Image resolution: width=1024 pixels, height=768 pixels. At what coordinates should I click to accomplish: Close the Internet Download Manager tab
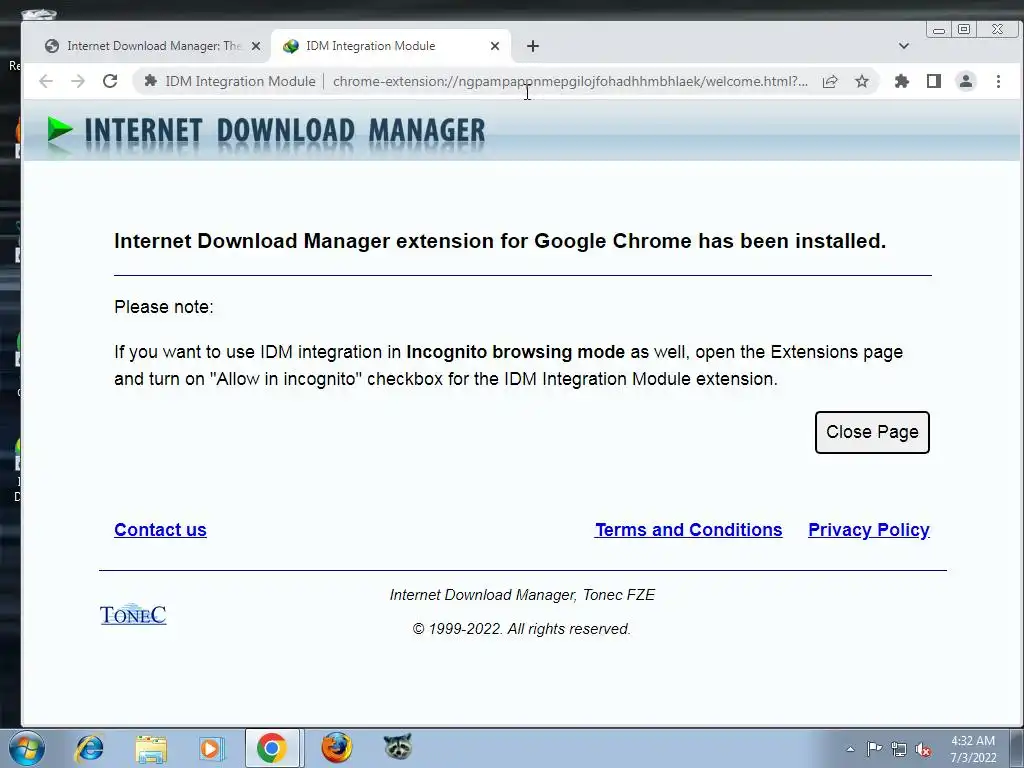coord(256,46)
